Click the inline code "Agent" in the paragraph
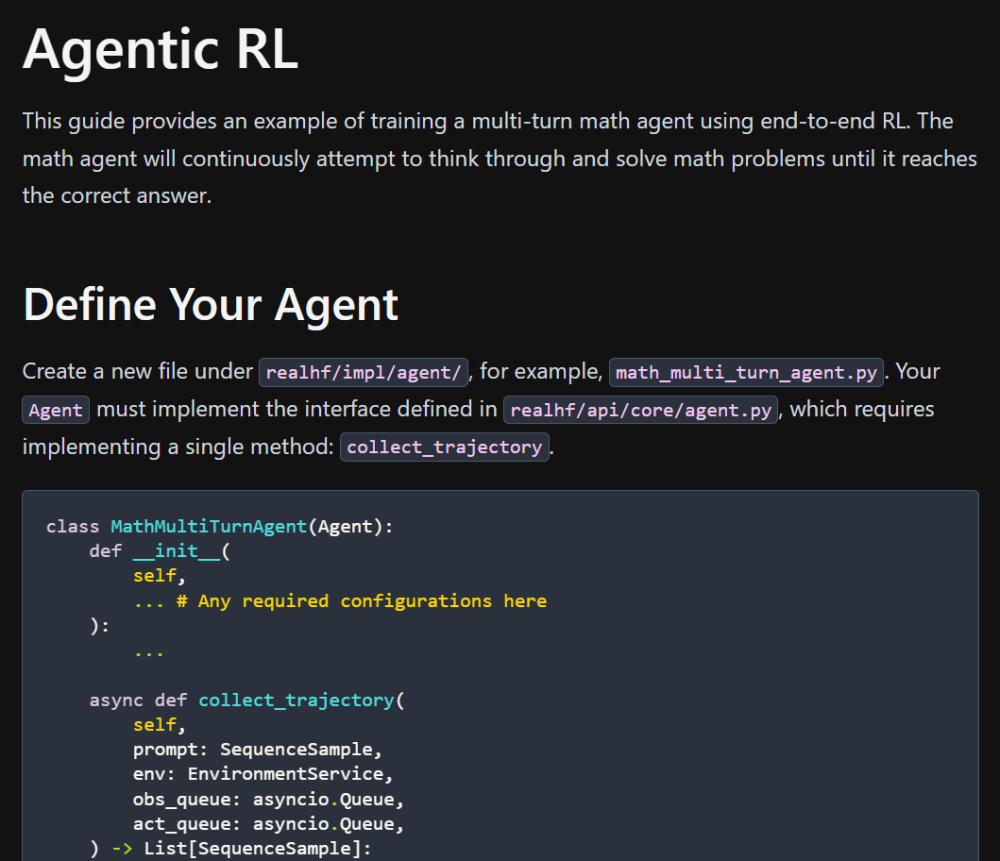The width and height of the screenshot is (1000, 861). click(55, 410)
